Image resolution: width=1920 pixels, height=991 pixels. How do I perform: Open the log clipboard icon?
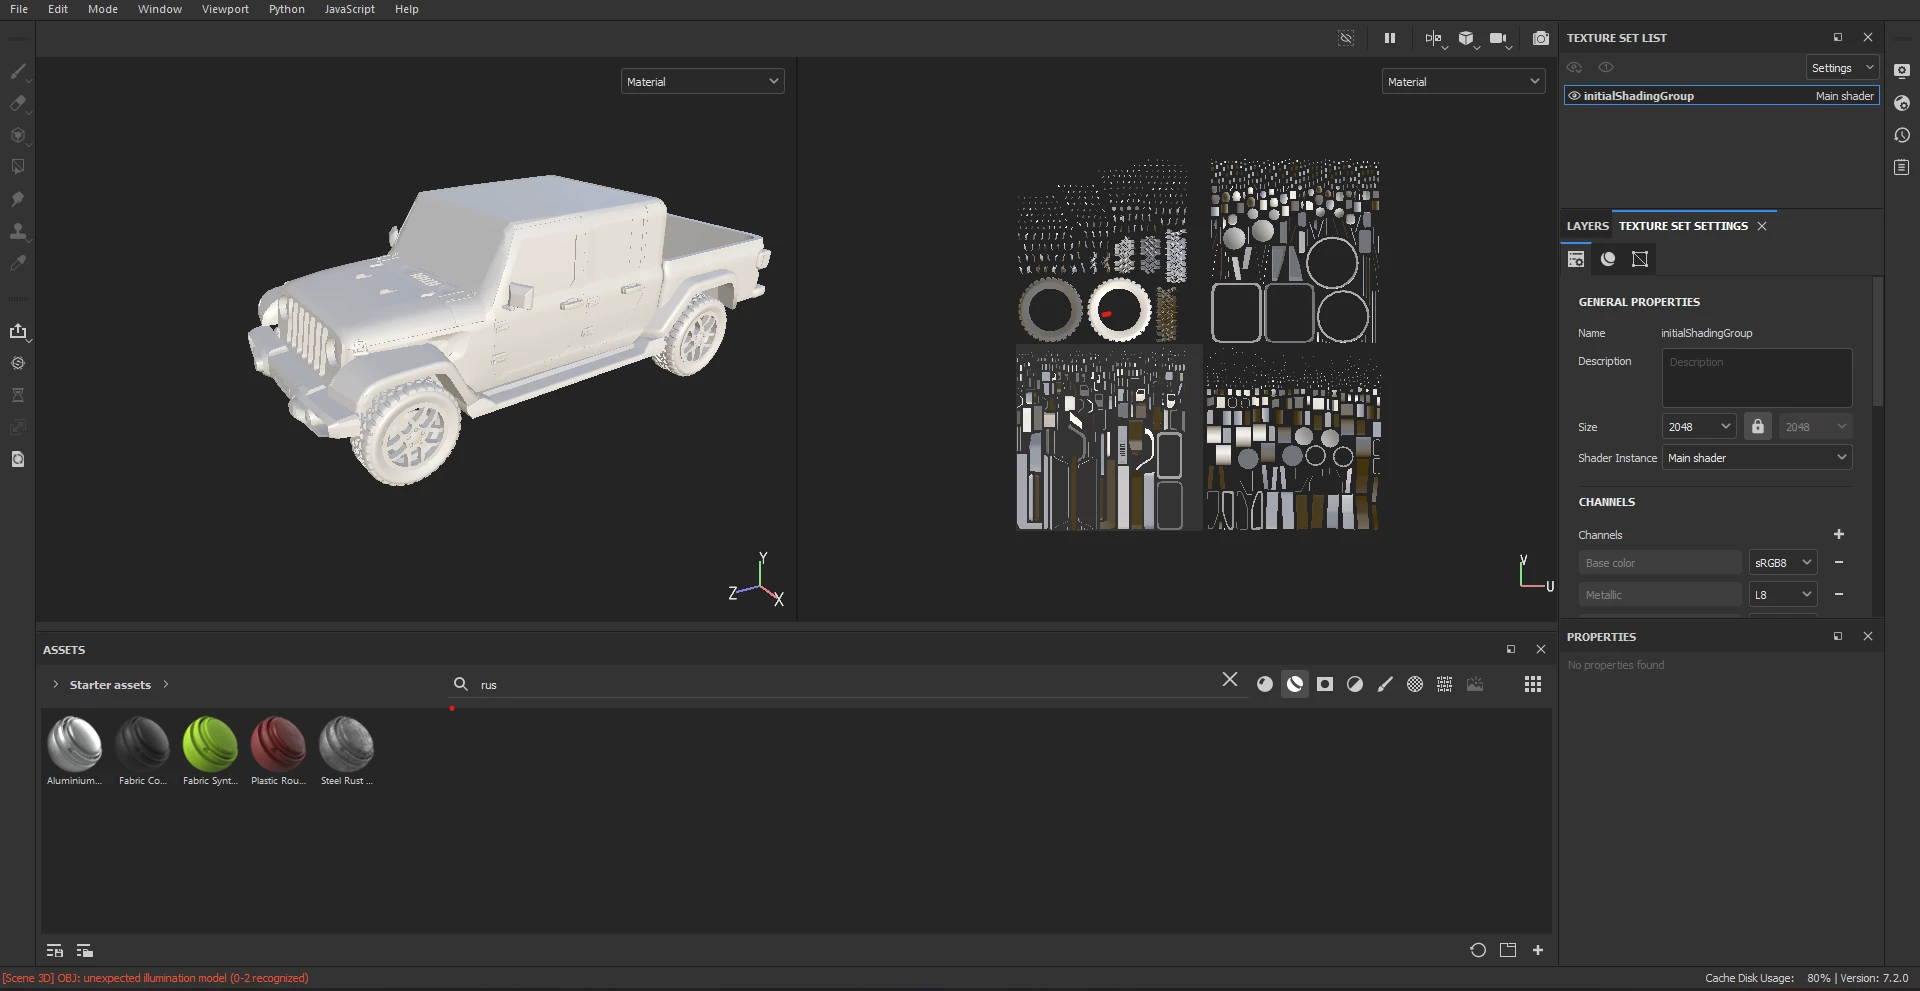[1902, 167]
